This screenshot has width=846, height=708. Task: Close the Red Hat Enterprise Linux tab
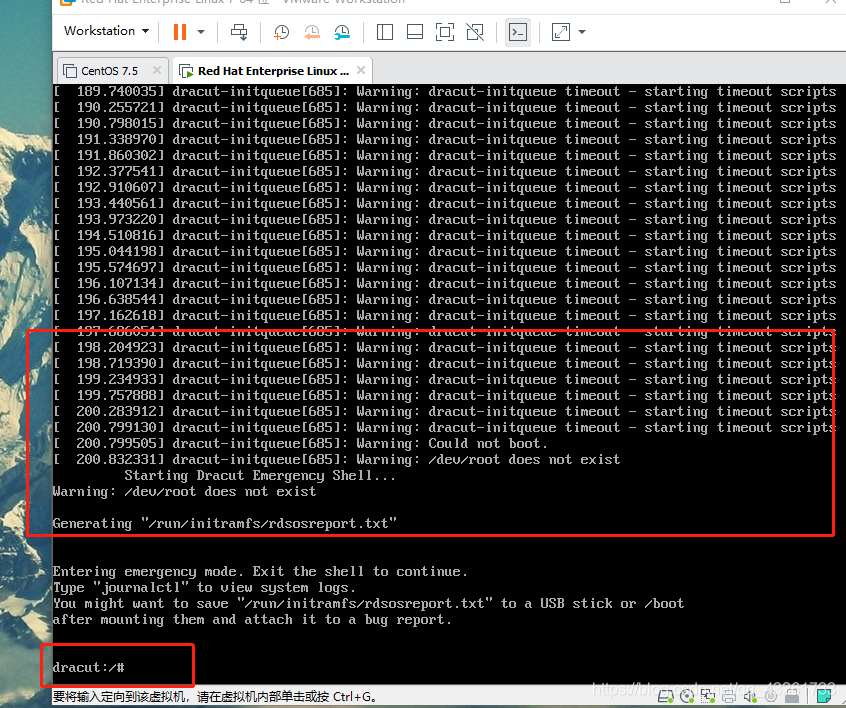360,71
